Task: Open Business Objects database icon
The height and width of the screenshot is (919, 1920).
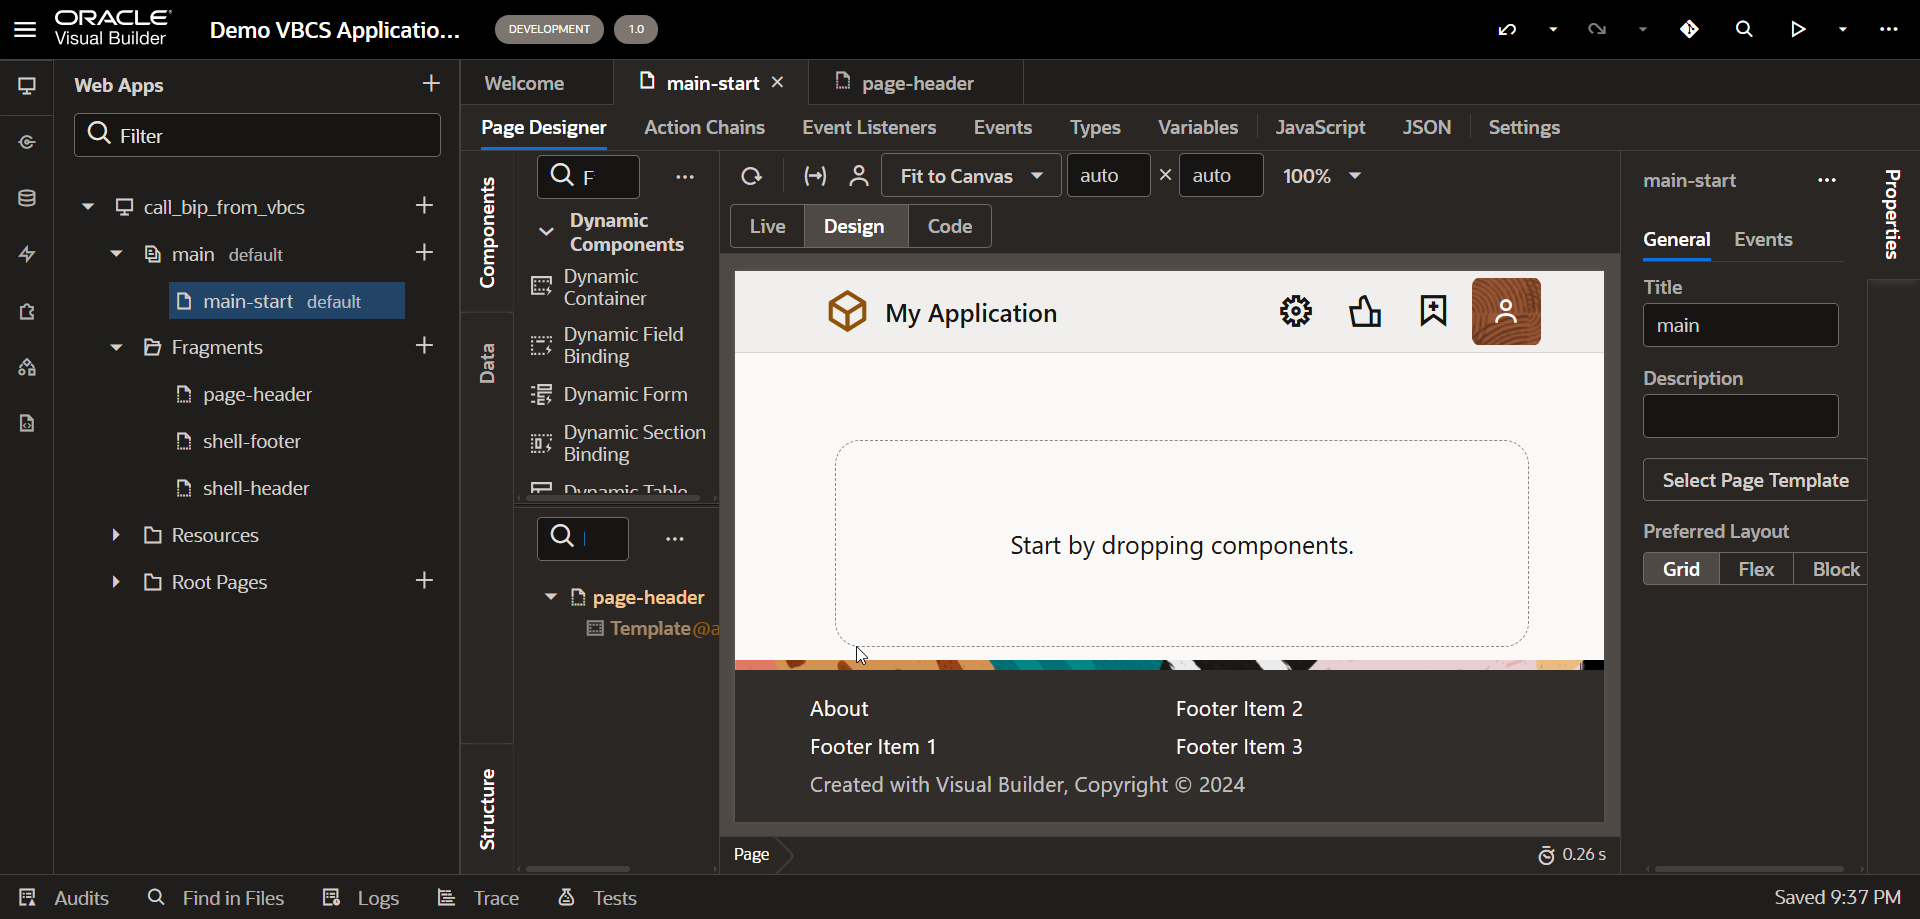Action: point(27,198)
